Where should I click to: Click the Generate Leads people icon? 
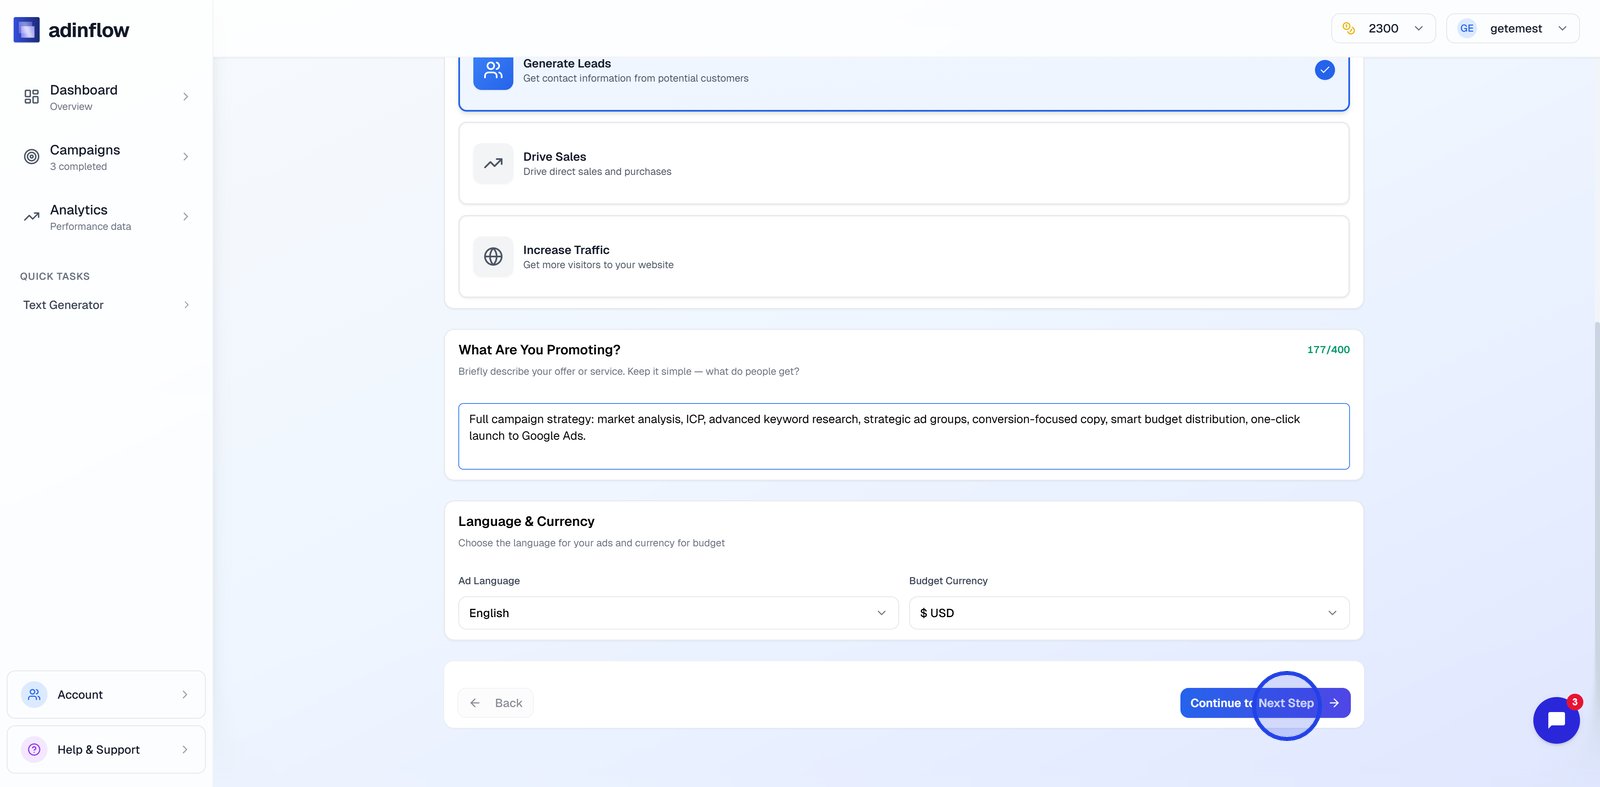click(493, 70)
